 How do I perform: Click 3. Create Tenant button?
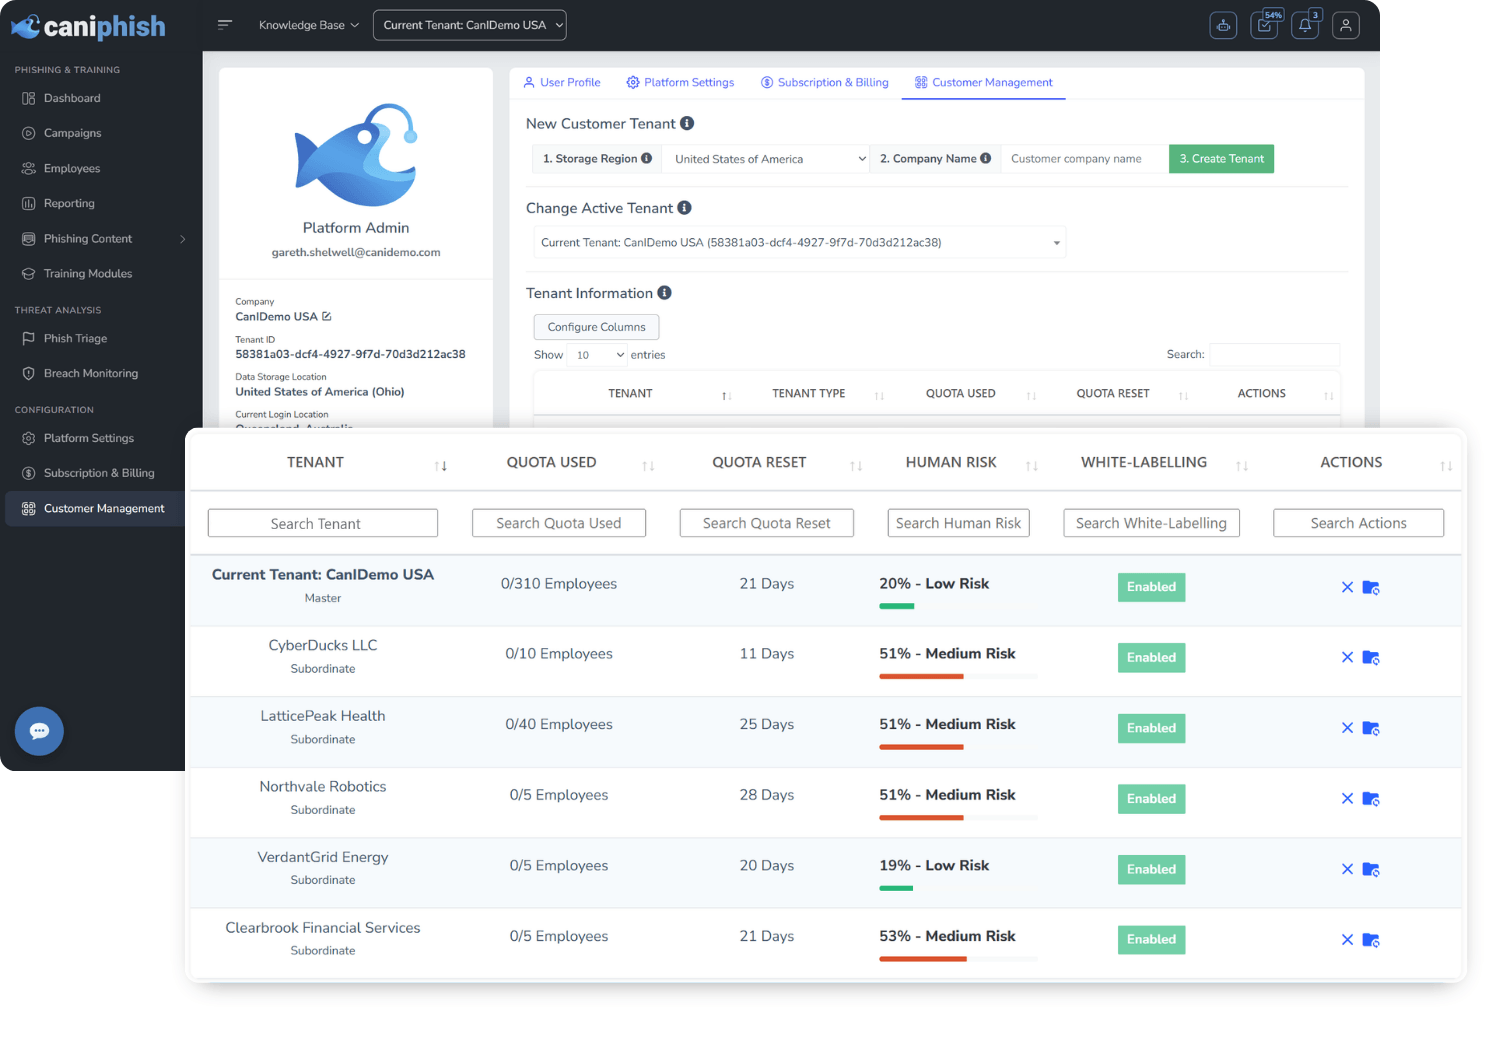point(1221,159)
